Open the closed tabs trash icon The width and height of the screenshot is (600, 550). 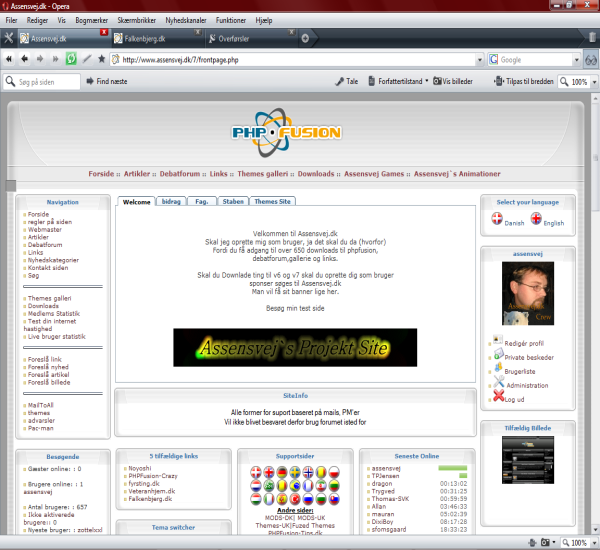(592, 37)
